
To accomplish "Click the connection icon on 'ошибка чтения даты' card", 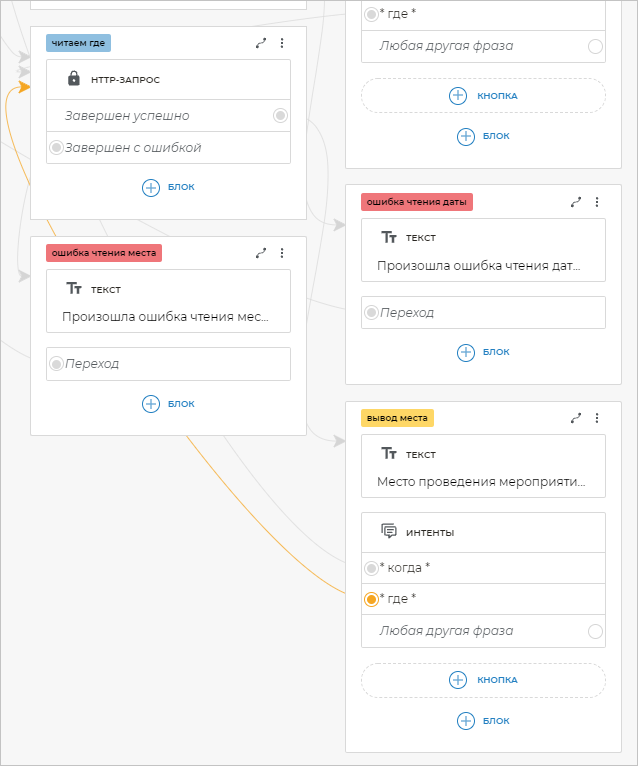I will click(x=576, y=201).
